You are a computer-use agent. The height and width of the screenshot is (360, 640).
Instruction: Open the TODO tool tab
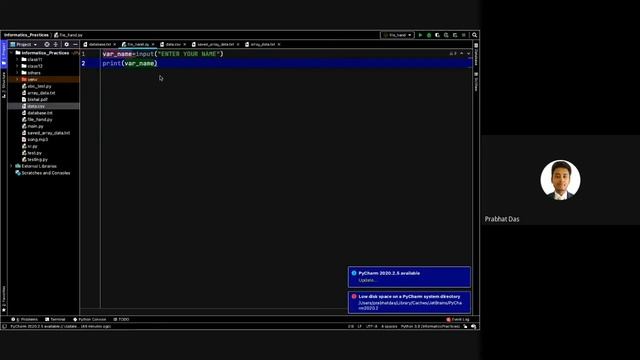point(121,319)
